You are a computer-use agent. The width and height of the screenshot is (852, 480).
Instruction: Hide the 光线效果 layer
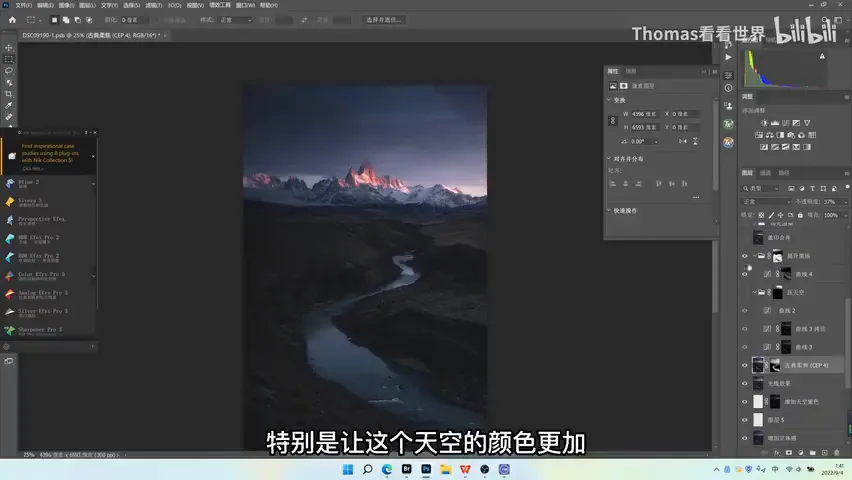(x=745, y=384)
